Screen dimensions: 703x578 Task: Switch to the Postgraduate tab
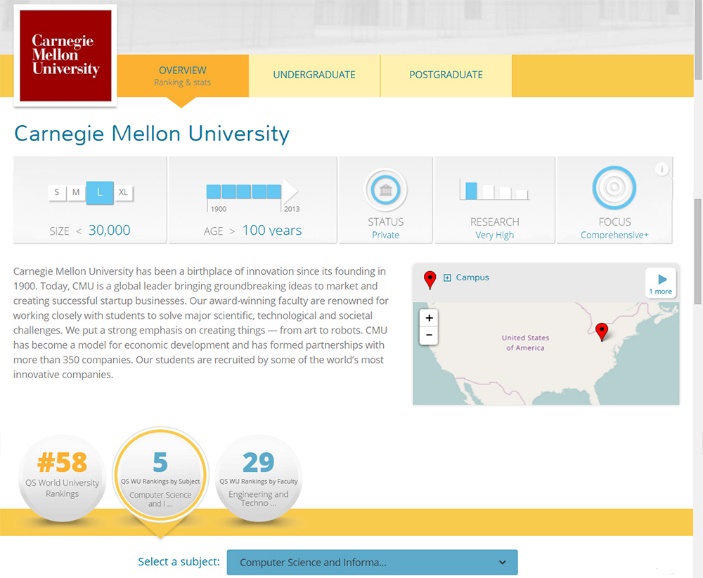(446, 75)
